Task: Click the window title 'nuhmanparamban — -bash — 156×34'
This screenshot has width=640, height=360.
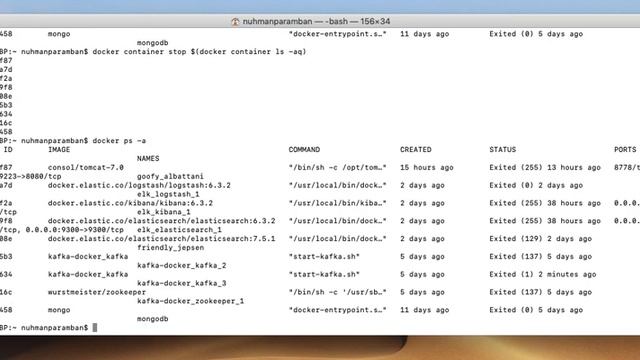Action: 316,22
